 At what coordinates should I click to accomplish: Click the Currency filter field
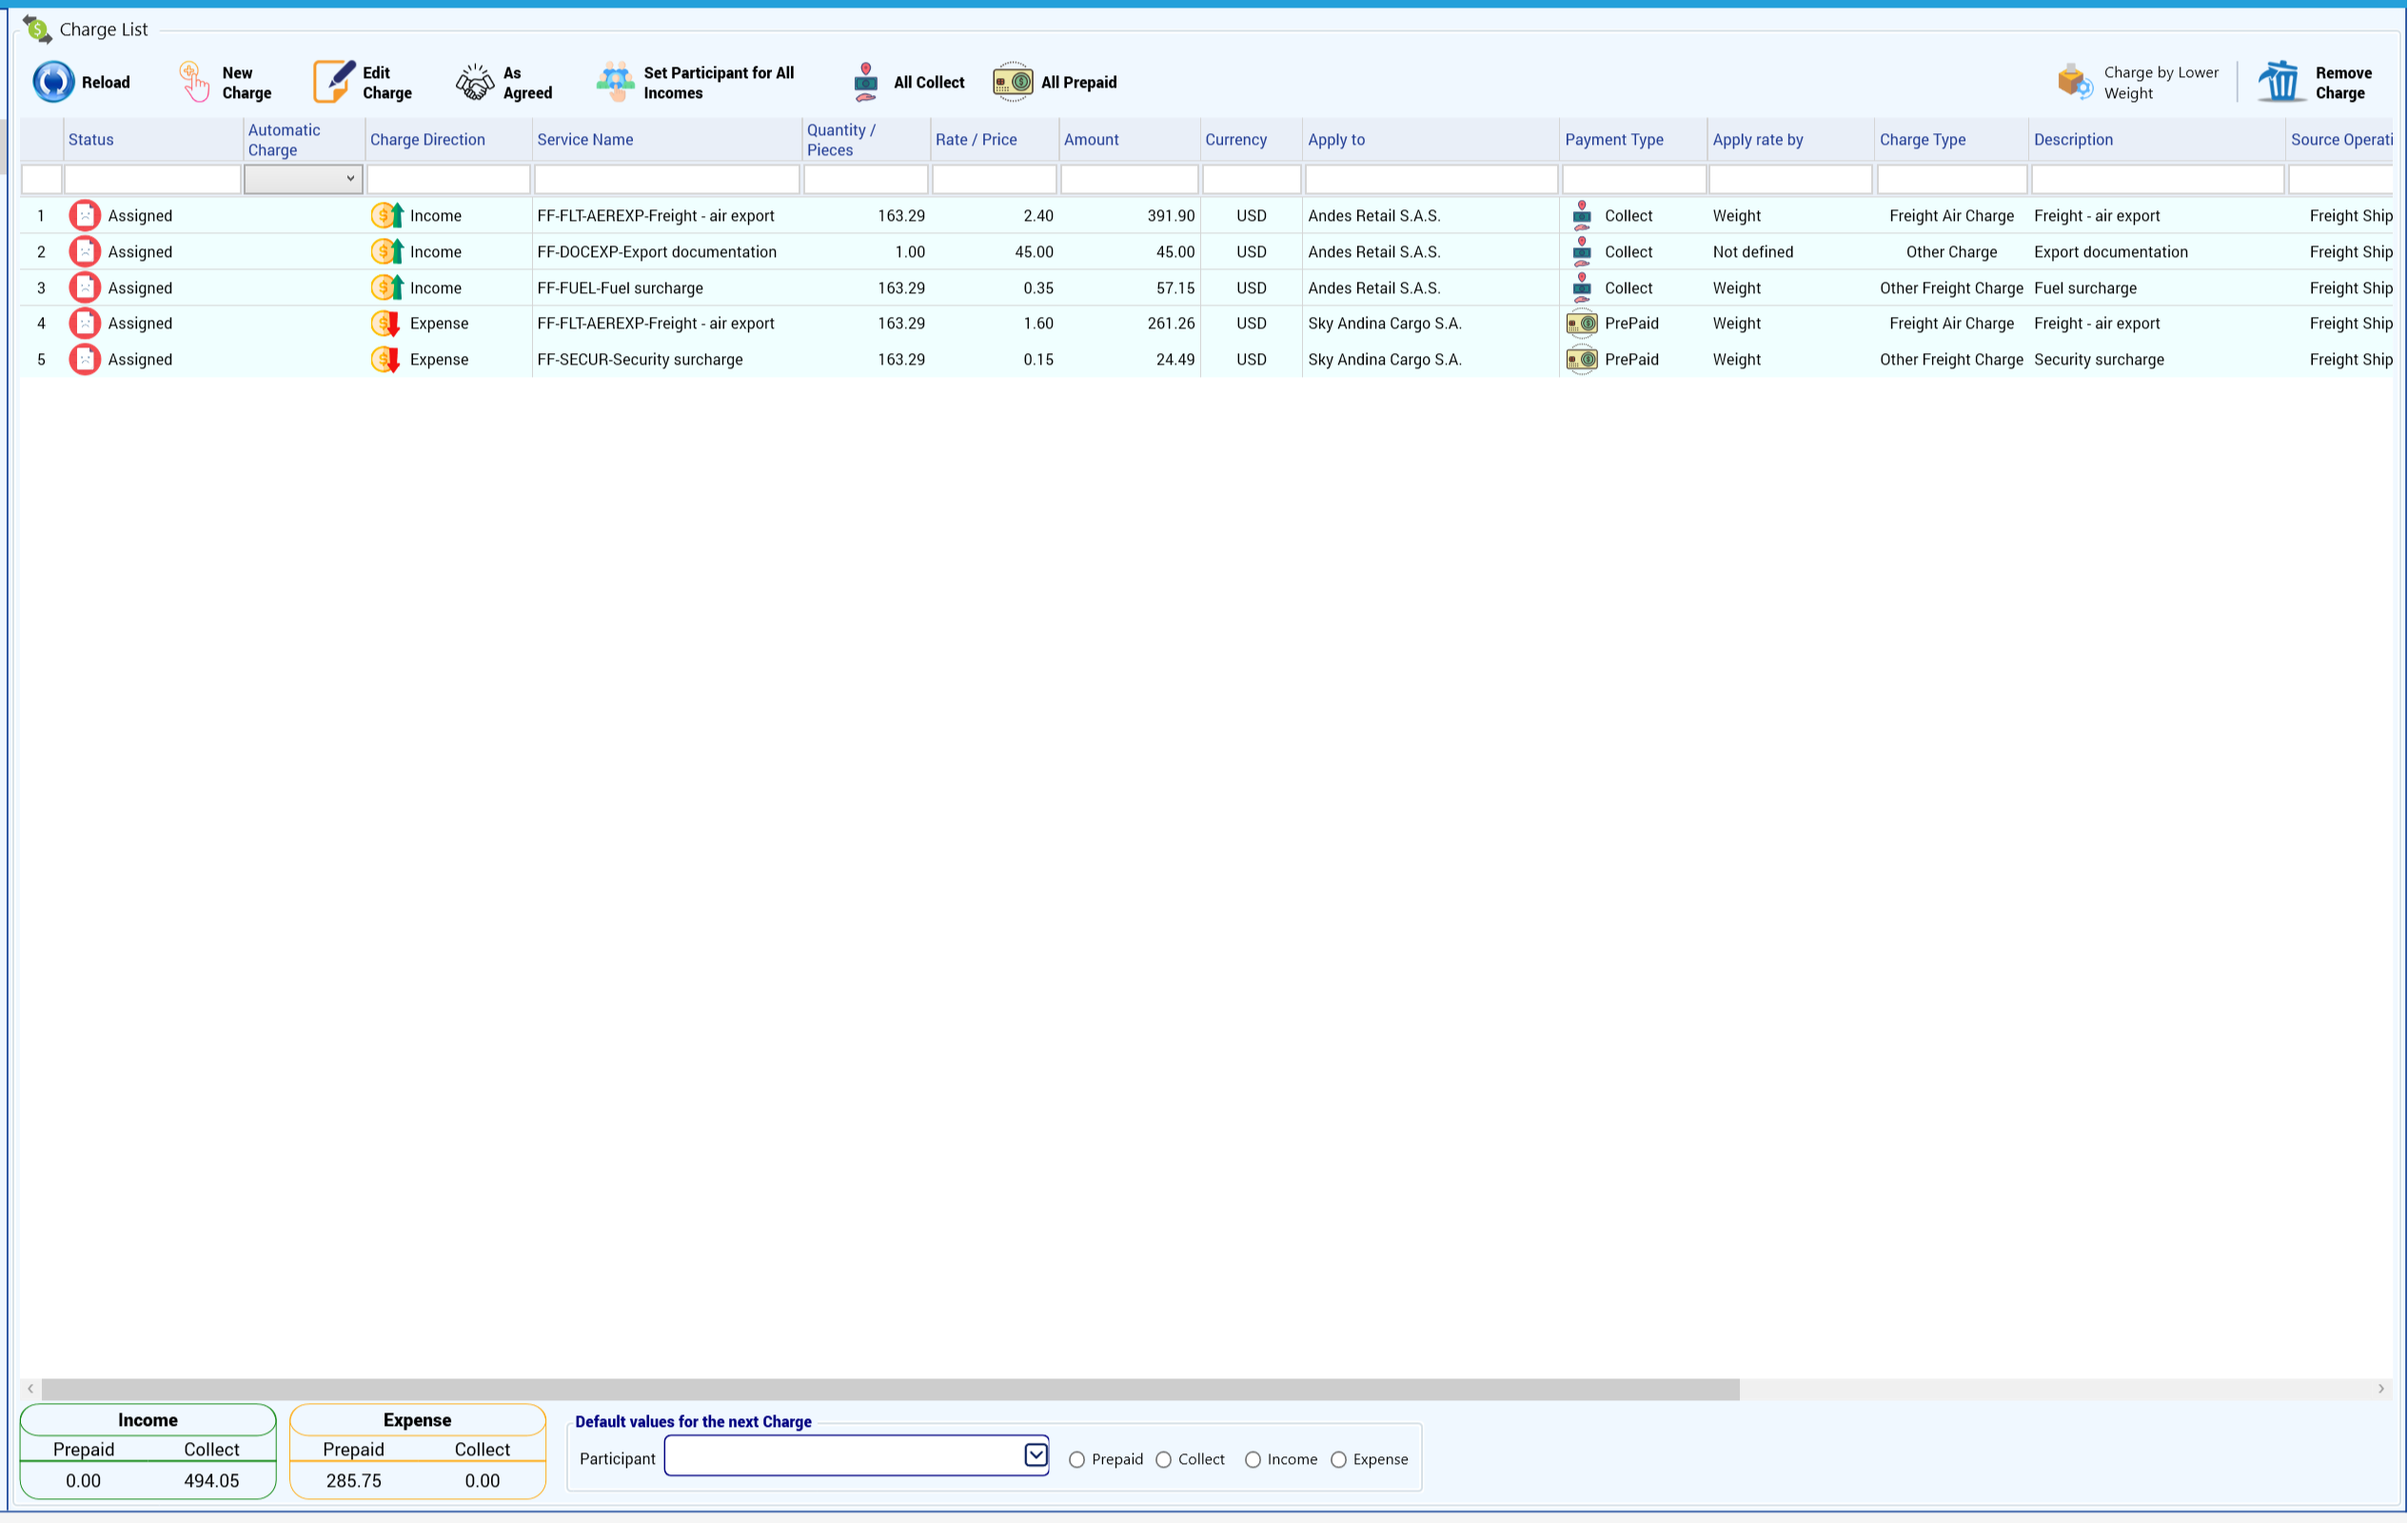click(1251, 179)
